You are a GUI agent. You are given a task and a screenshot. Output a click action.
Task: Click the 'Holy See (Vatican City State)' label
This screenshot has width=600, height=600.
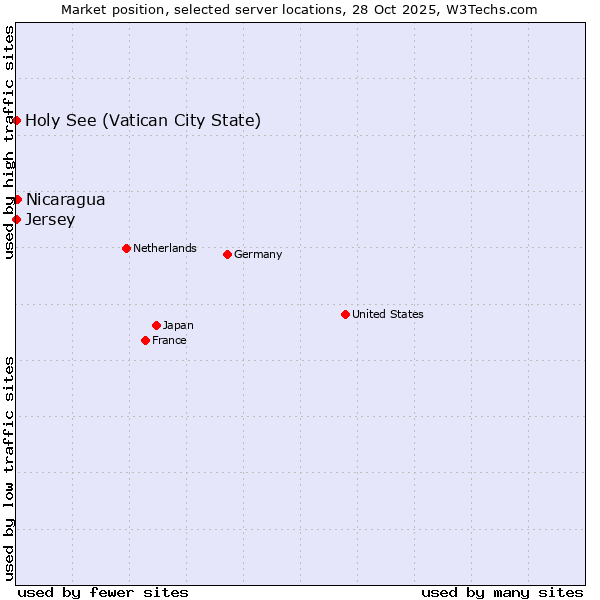click(143, 121)
